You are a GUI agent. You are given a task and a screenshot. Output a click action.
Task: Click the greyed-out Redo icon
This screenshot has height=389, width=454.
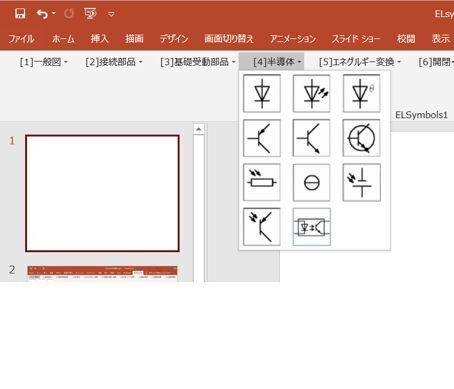pos(69,14)
